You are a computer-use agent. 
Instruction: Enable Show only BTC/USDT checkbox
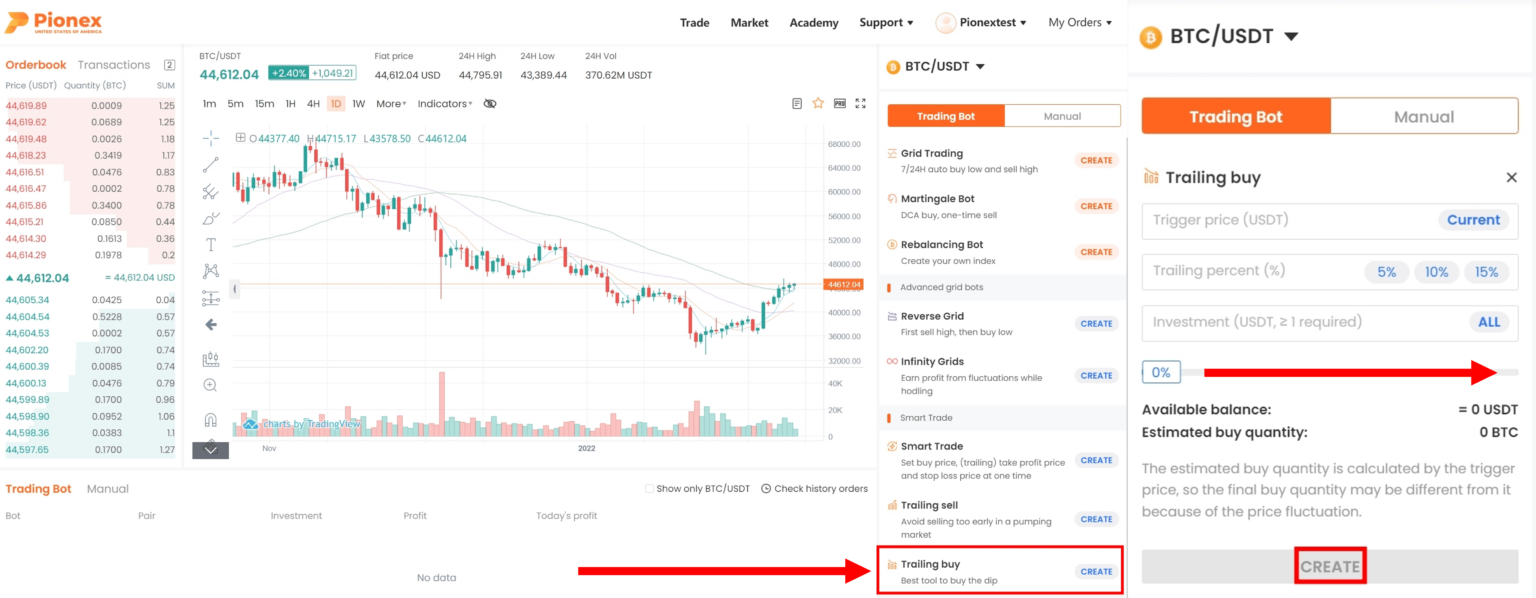(649, 488)
